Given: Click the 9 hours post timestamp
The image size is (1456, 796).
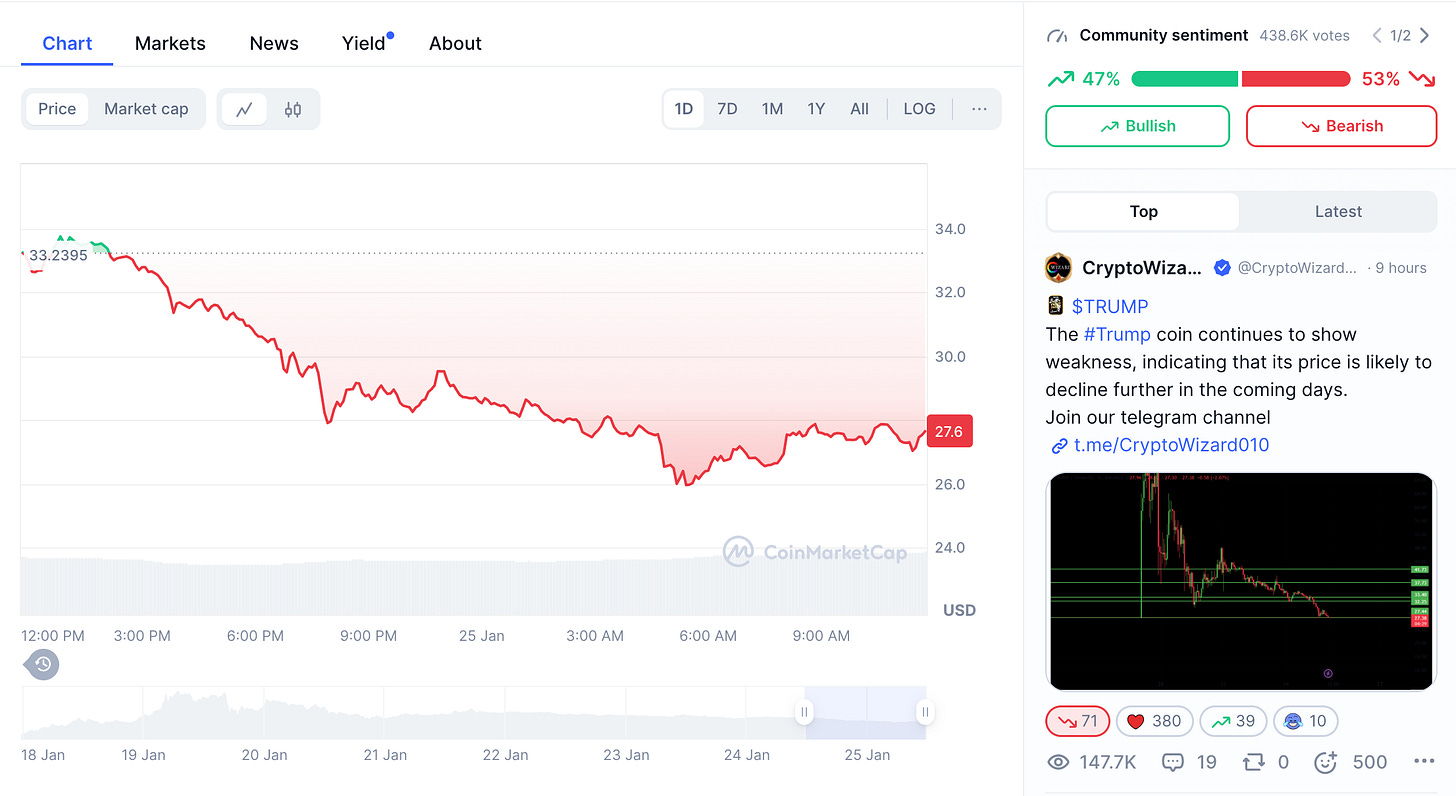Looking at the screenshot, I should click(x=1401, y=268).
